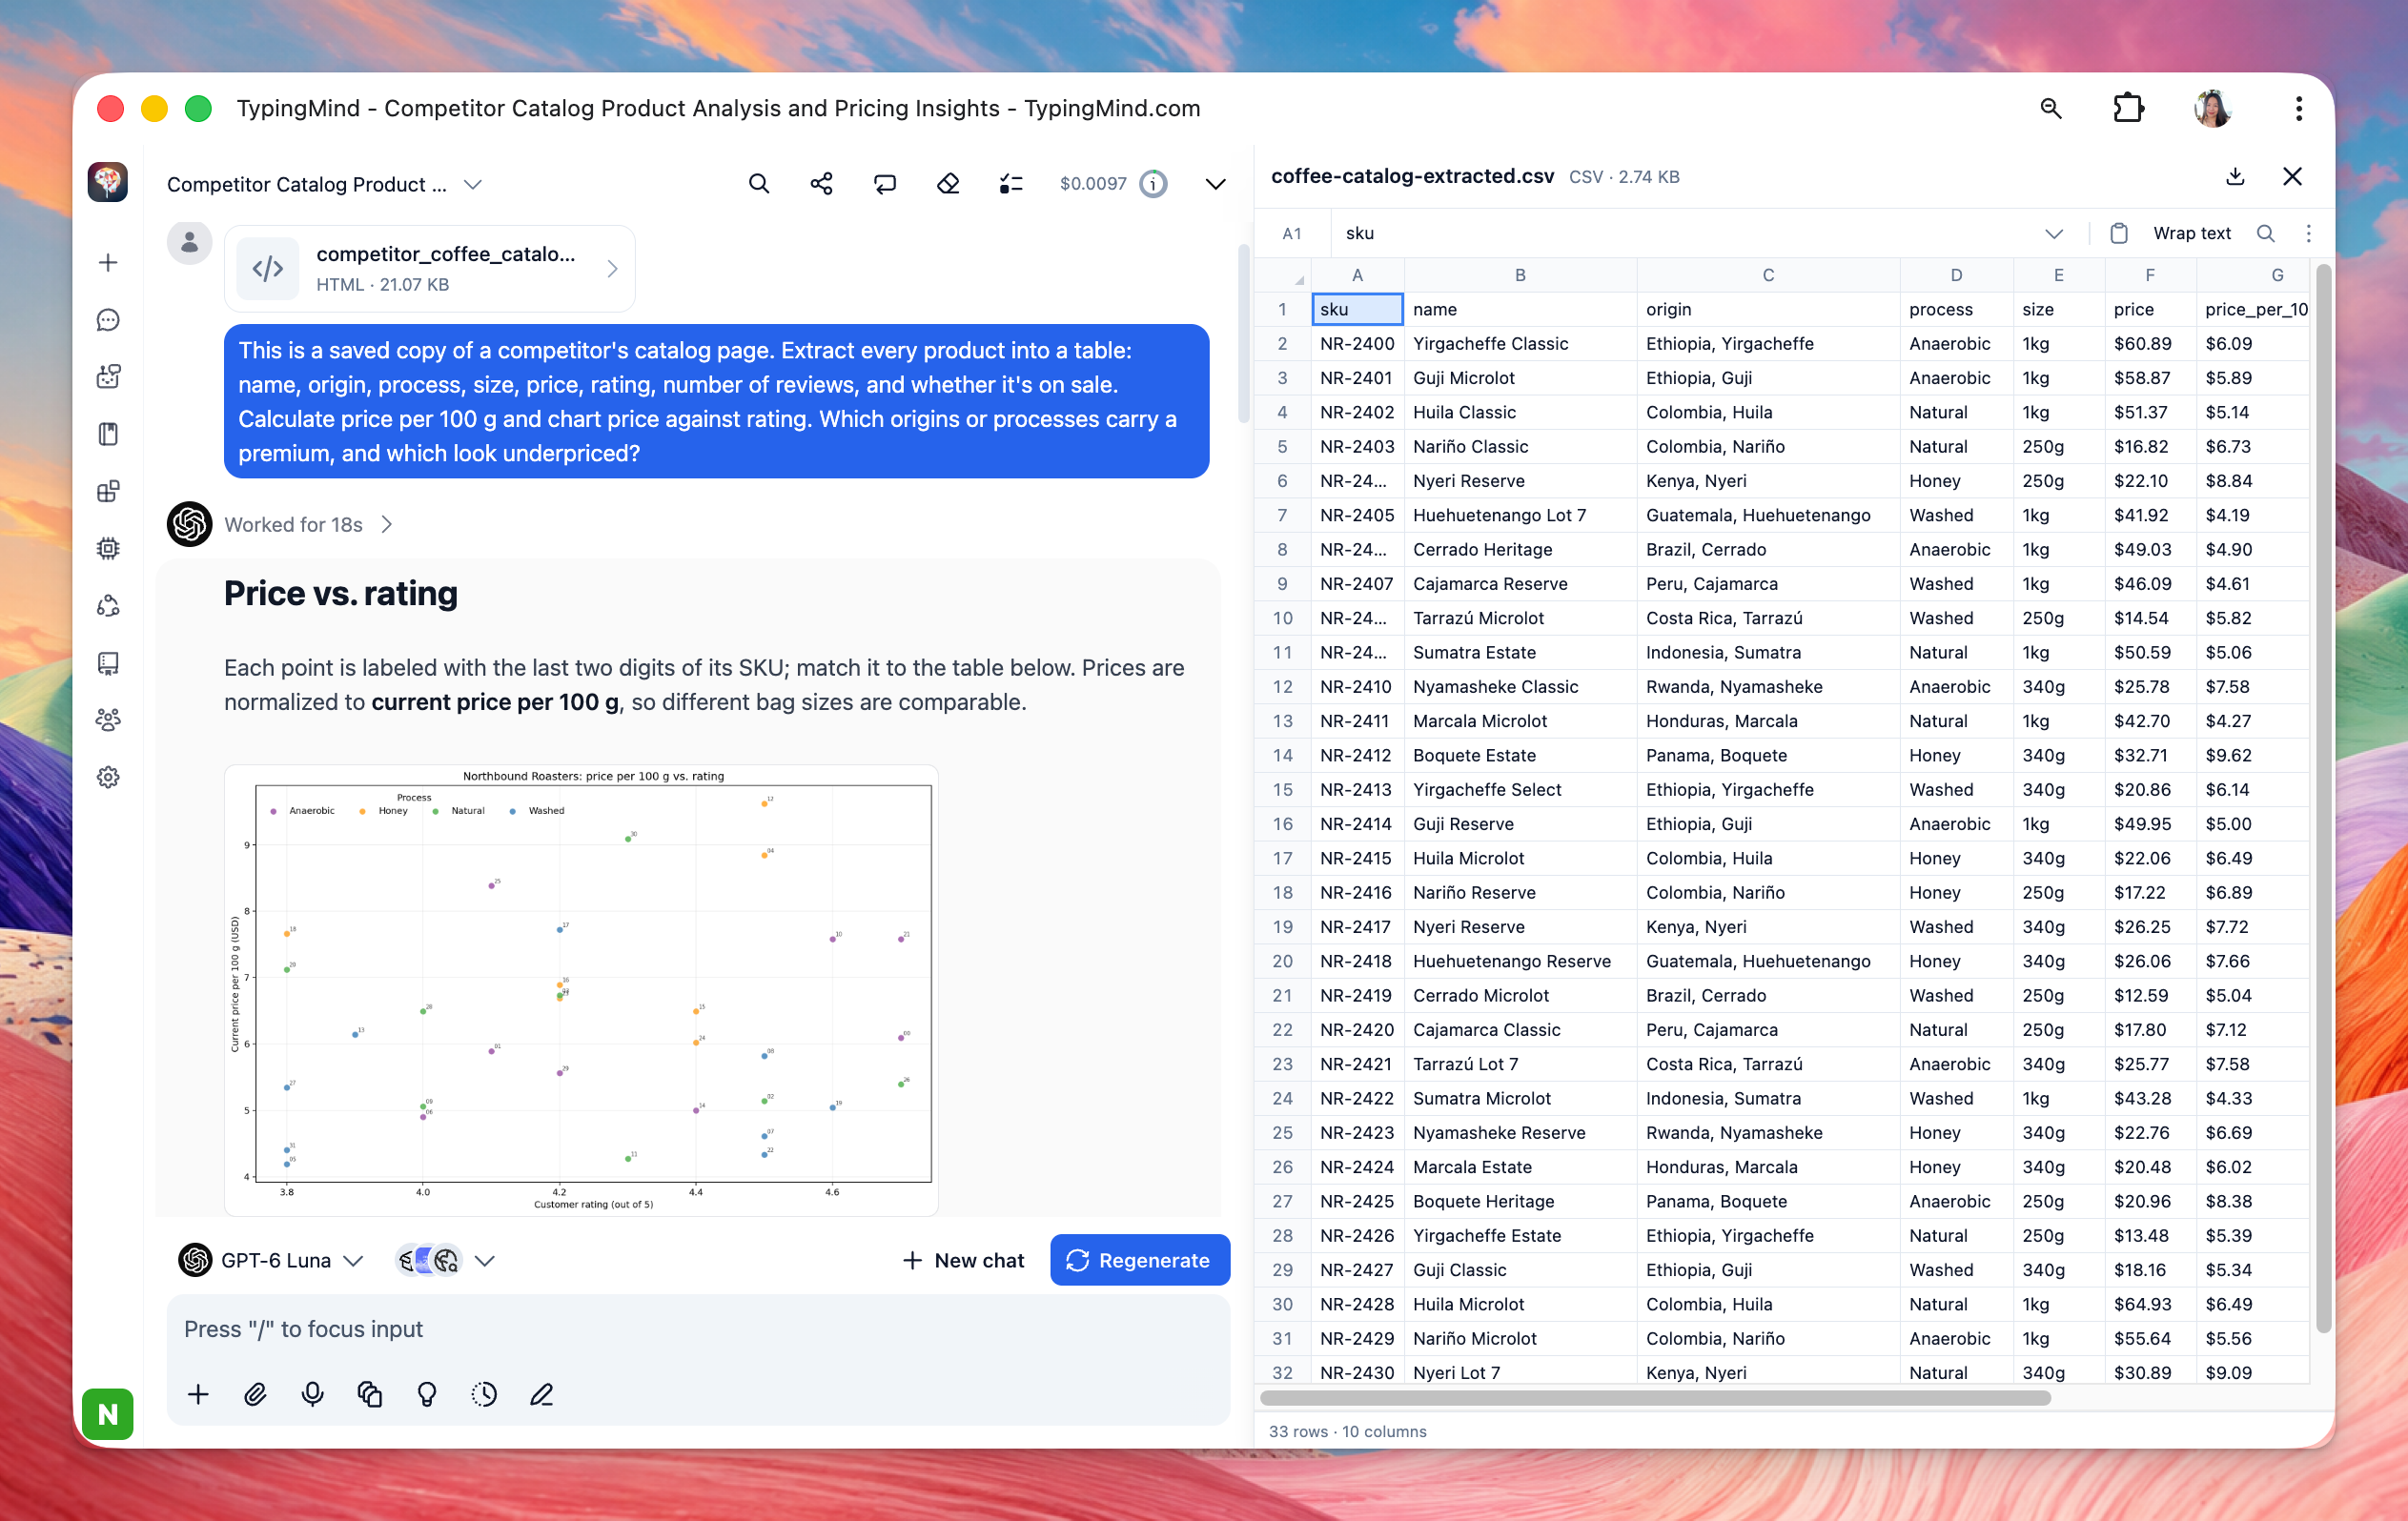This screenshot has height=1521, width=2408.
Task: Open the GPT-6 Luna model selector
Action: (270, 1260)
